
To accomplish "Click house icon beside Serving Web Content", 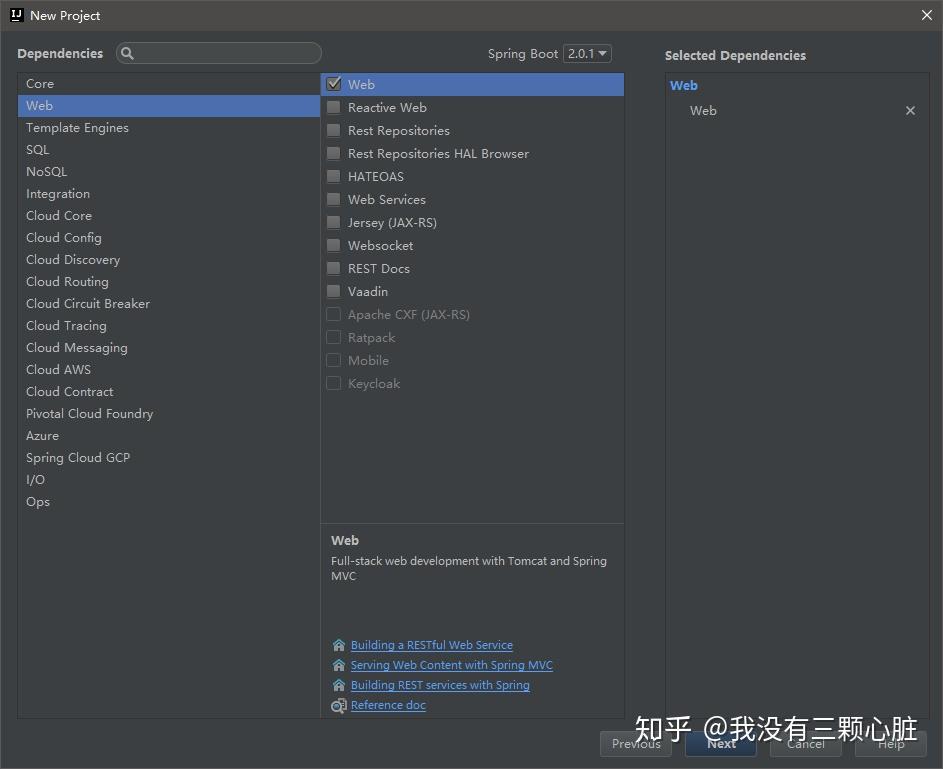I will point(339,665).
